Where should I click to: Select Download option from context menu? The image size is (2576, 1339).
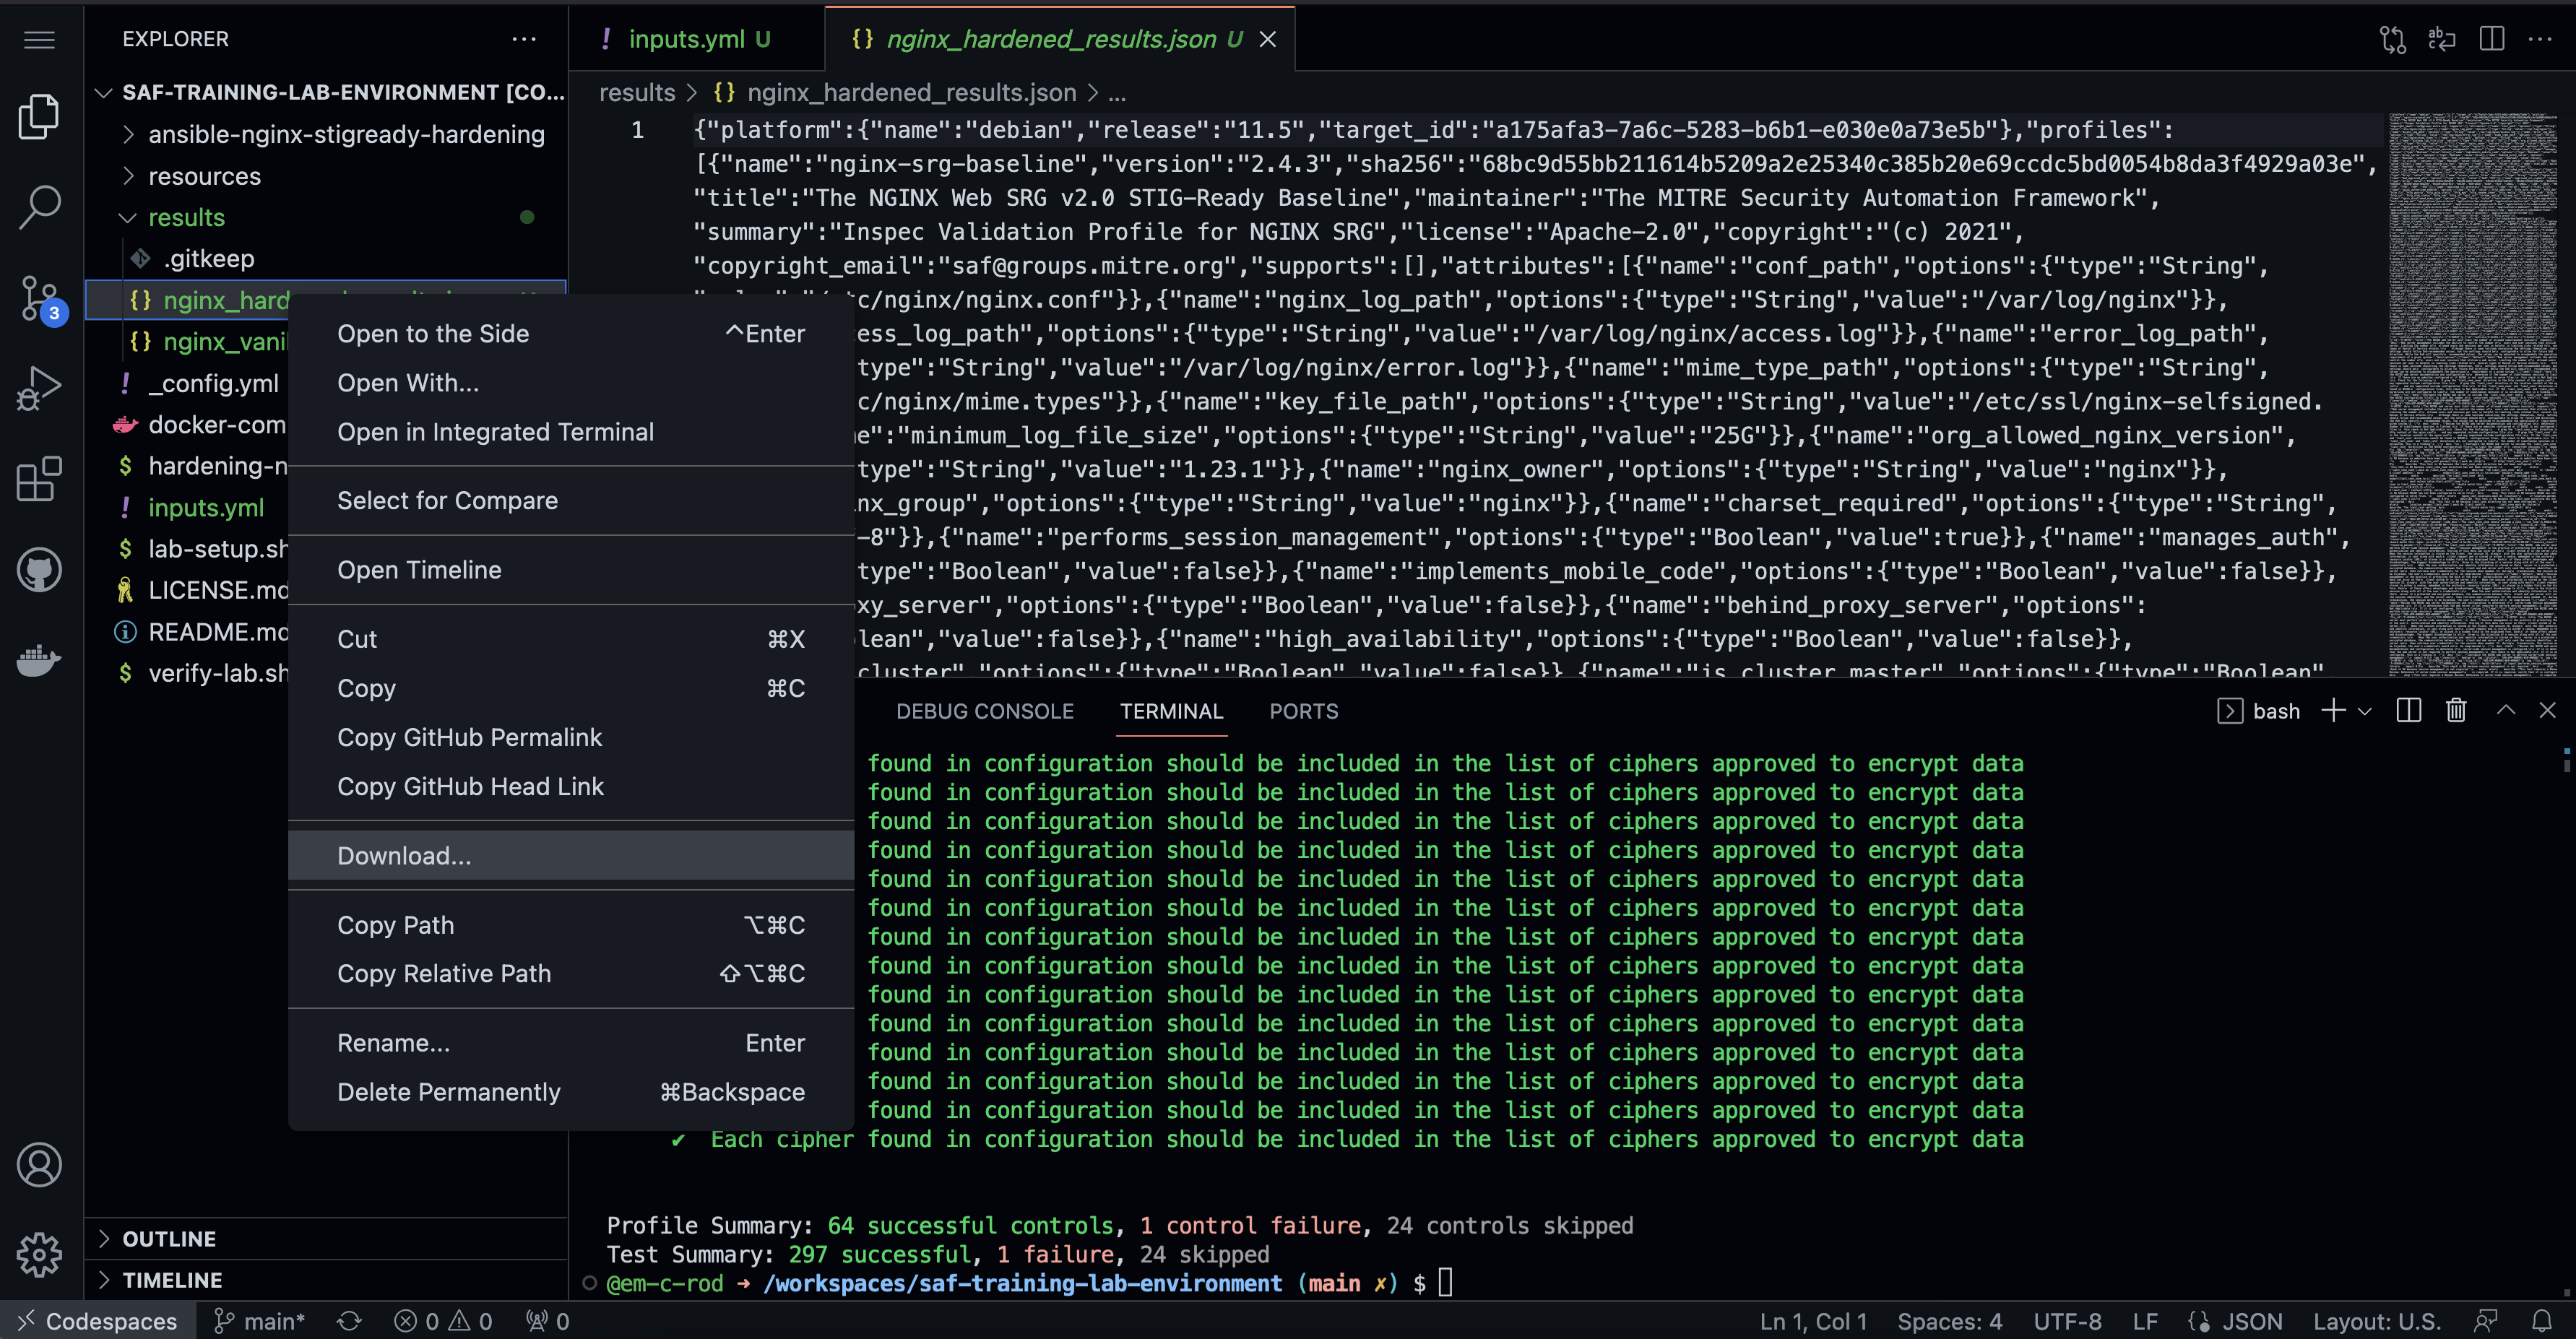[405, 854]
